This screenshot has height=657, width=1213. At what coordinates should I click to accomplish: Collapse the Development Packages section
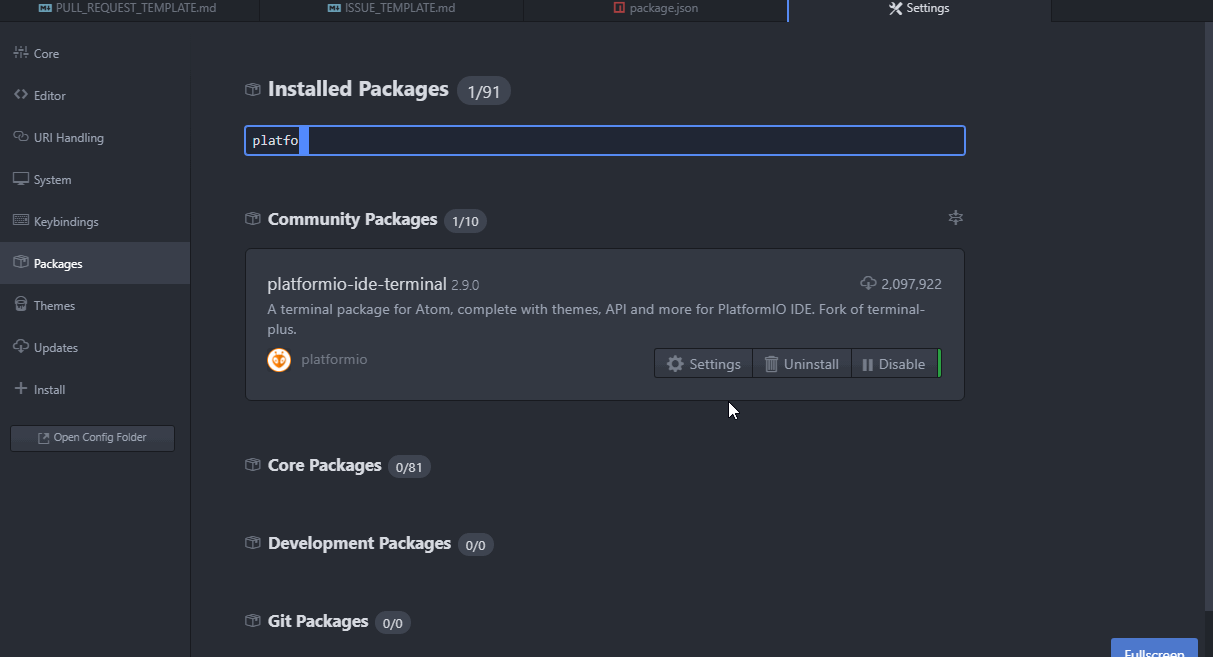pos(359,543)
